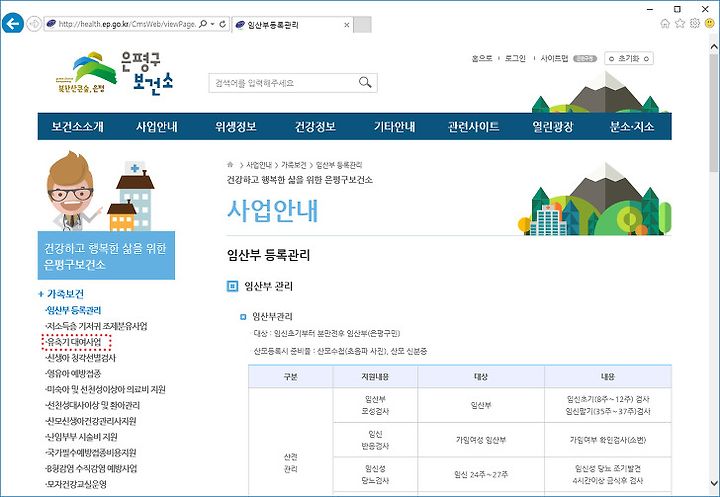
Task: Open the 사이트맵 link
Action: pos(554,58)
